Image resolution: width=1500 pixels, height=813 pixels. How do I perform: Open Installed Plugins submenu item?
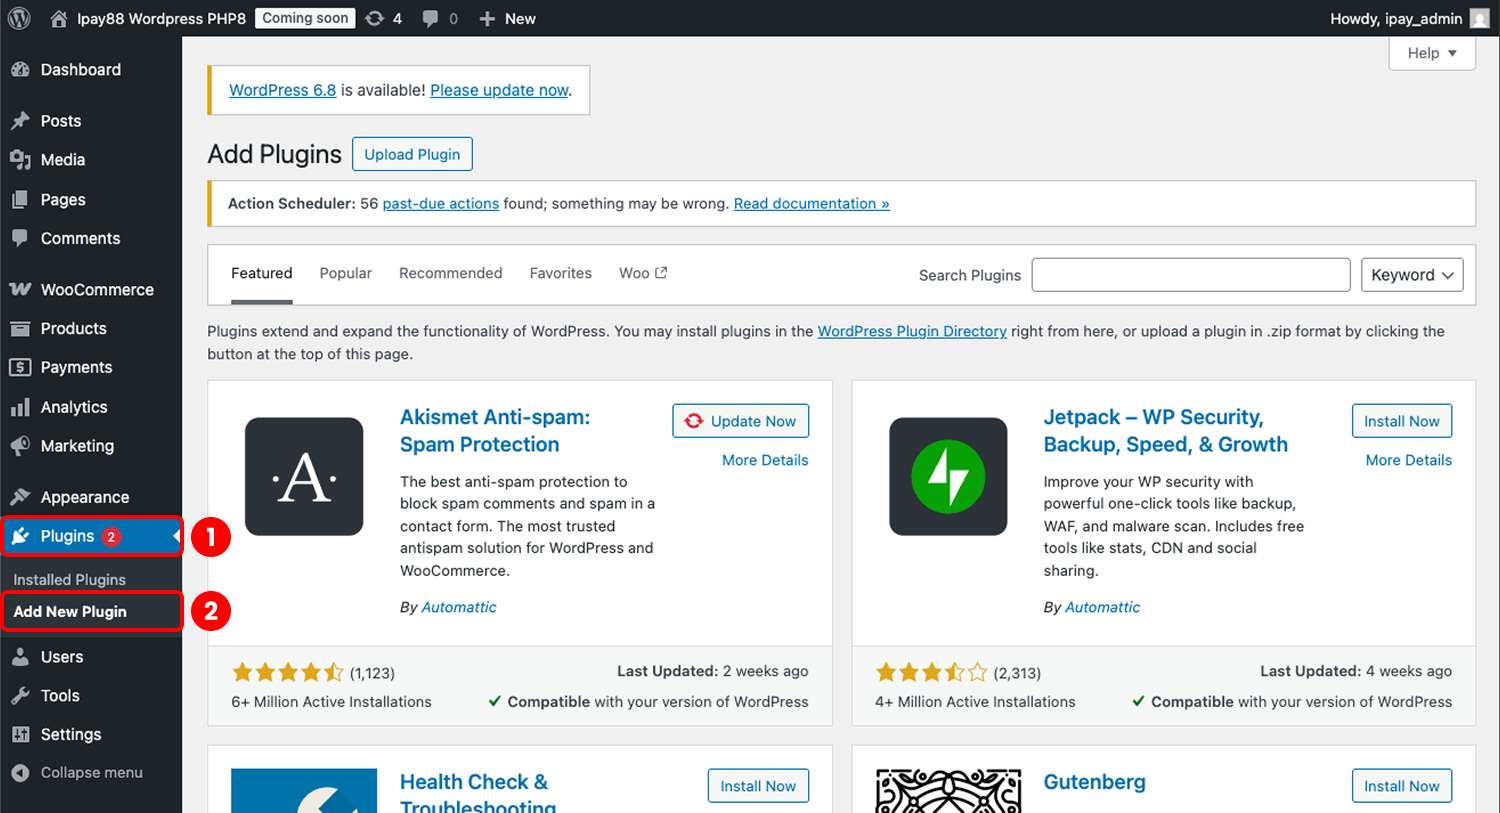[x=69, y=580]
